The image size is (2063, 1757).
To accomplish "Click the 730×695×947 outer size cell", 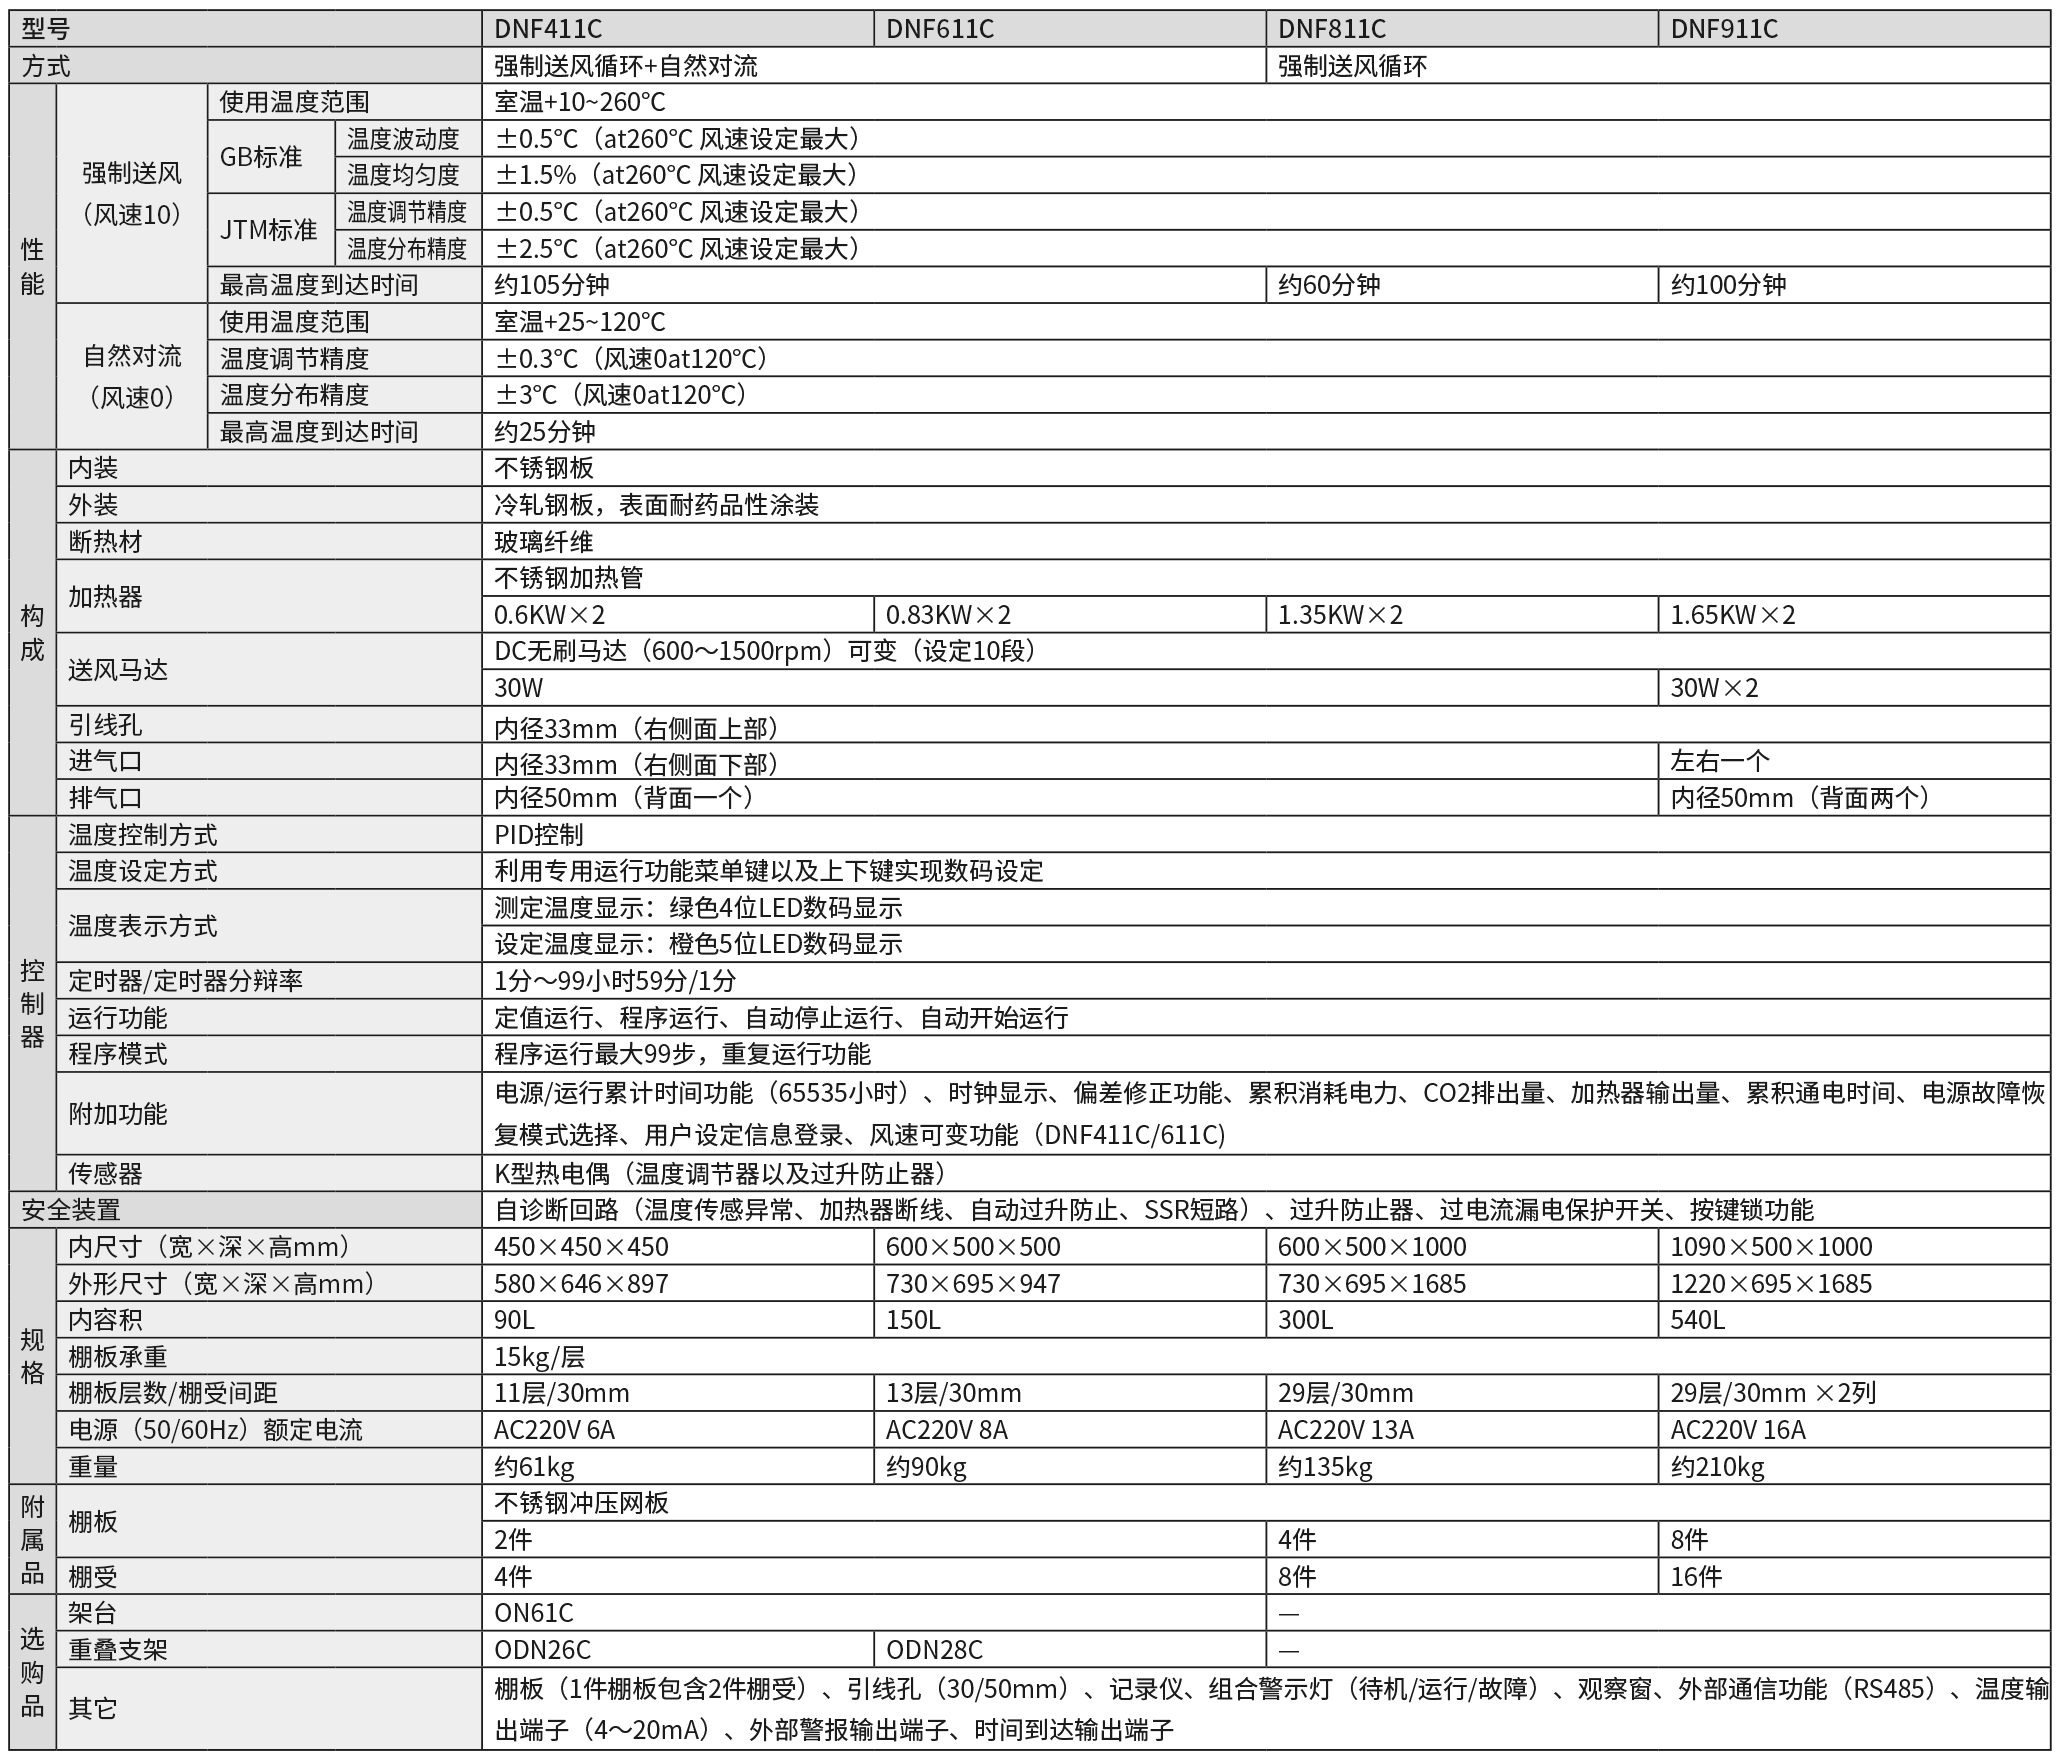I will tap(1070, 1283).
